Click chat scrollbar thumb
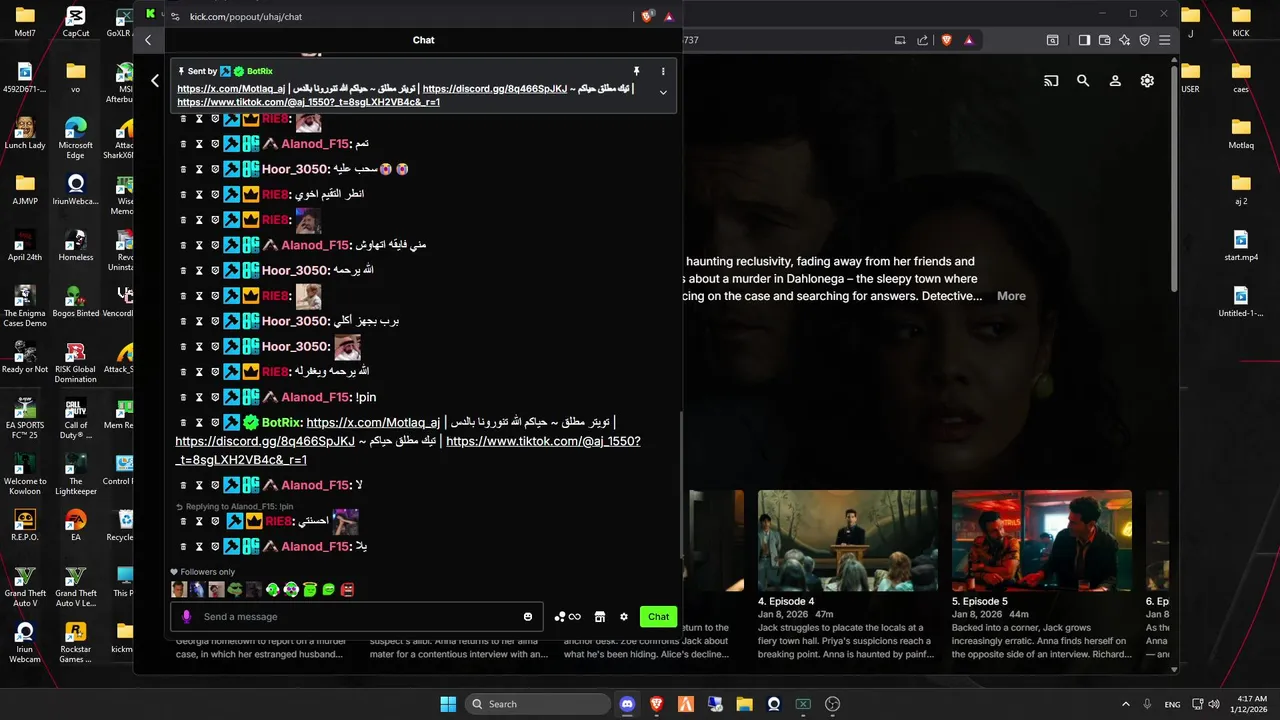Viewport: 1280px width, 720px height. (x=681, y=485)
